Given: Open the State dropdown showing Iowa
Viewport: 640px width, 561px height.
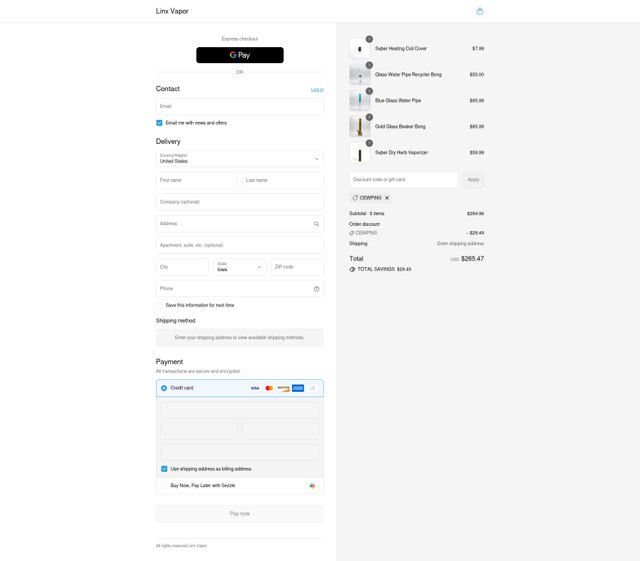Looking at the screenshot, I should [240, 267].
